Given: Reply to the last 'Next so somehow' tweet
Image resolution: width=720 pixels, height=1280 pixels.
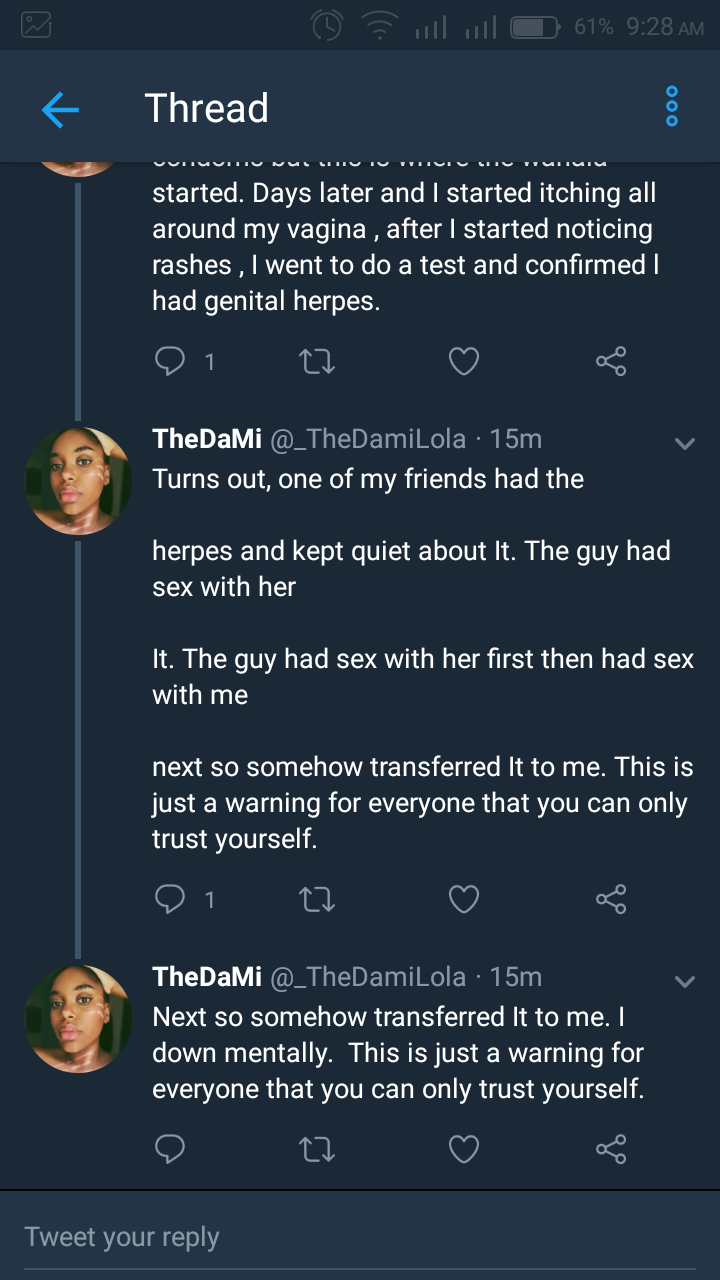Looking at the screenshot, I should tap(170, 1149).
